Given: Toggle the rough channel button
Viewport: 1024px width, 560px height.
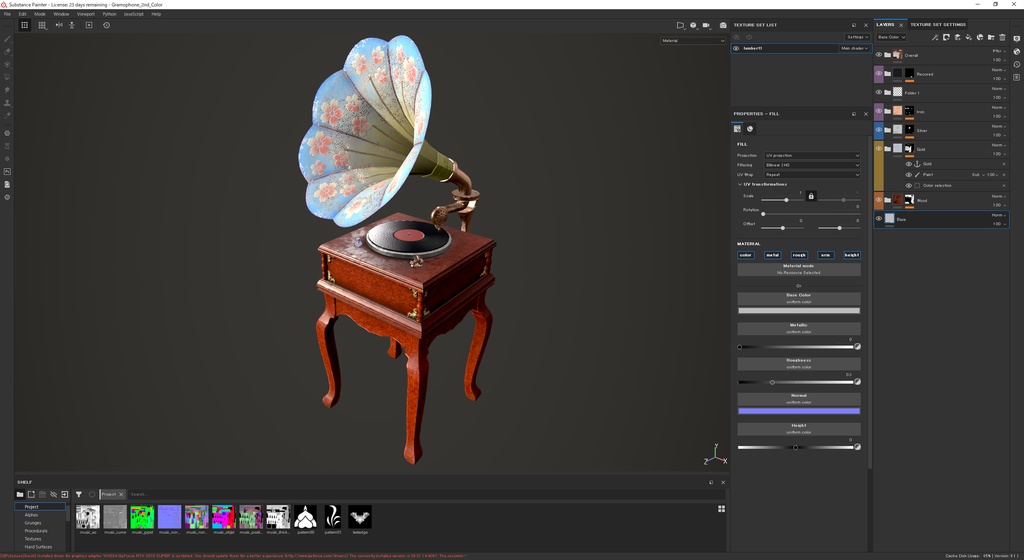Looking at the screenshot, I should tap(799, 255).
